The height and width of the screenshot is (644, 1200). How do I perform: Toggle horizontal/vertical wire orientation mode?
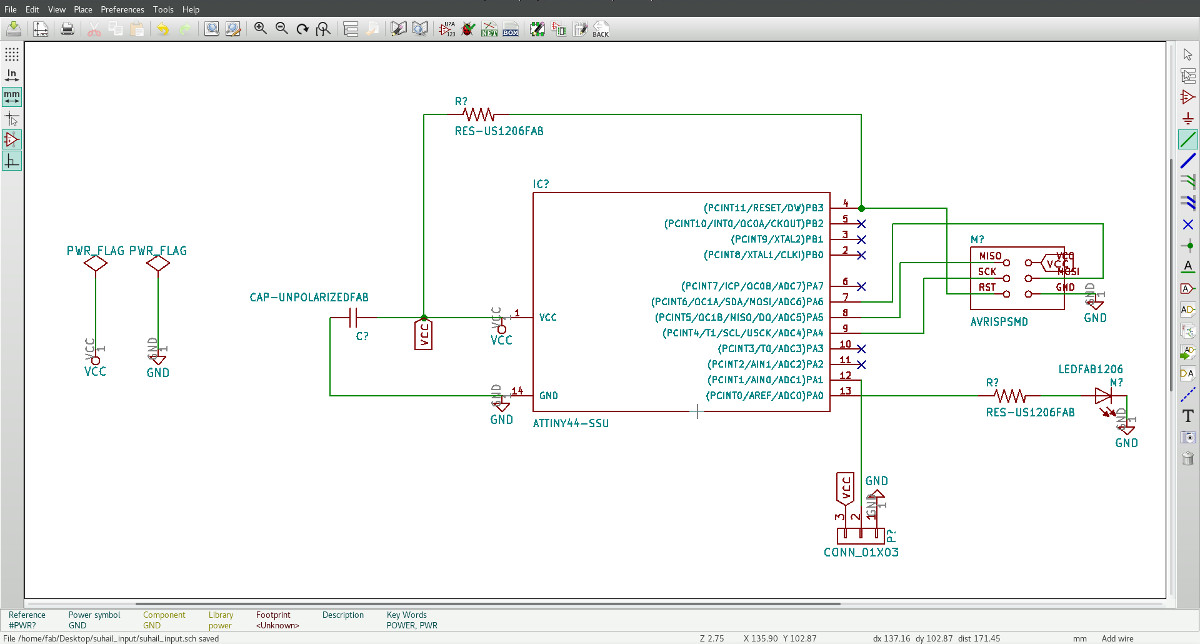point(12,161)
